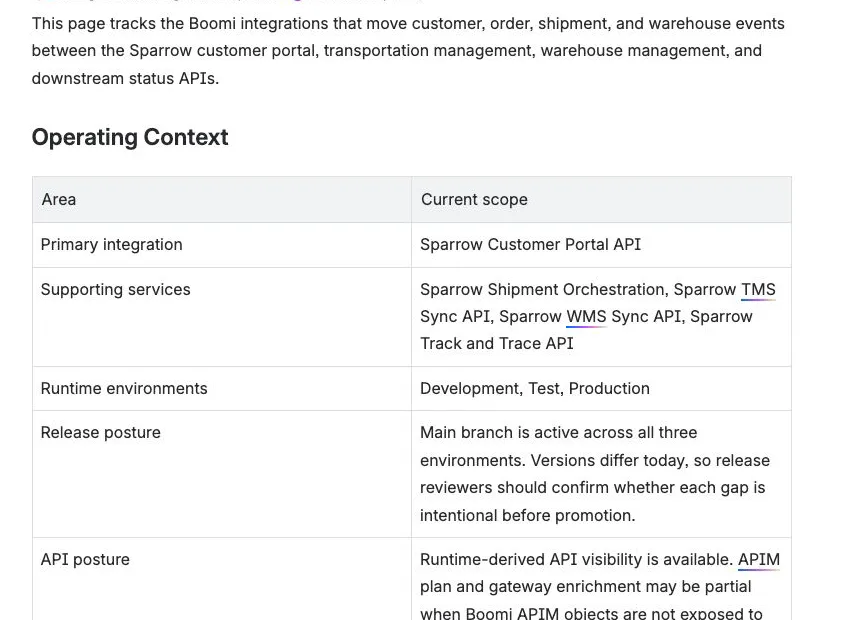
Task: Click 'Development, Test, Production' cell
Action: [x=601, y=389]
